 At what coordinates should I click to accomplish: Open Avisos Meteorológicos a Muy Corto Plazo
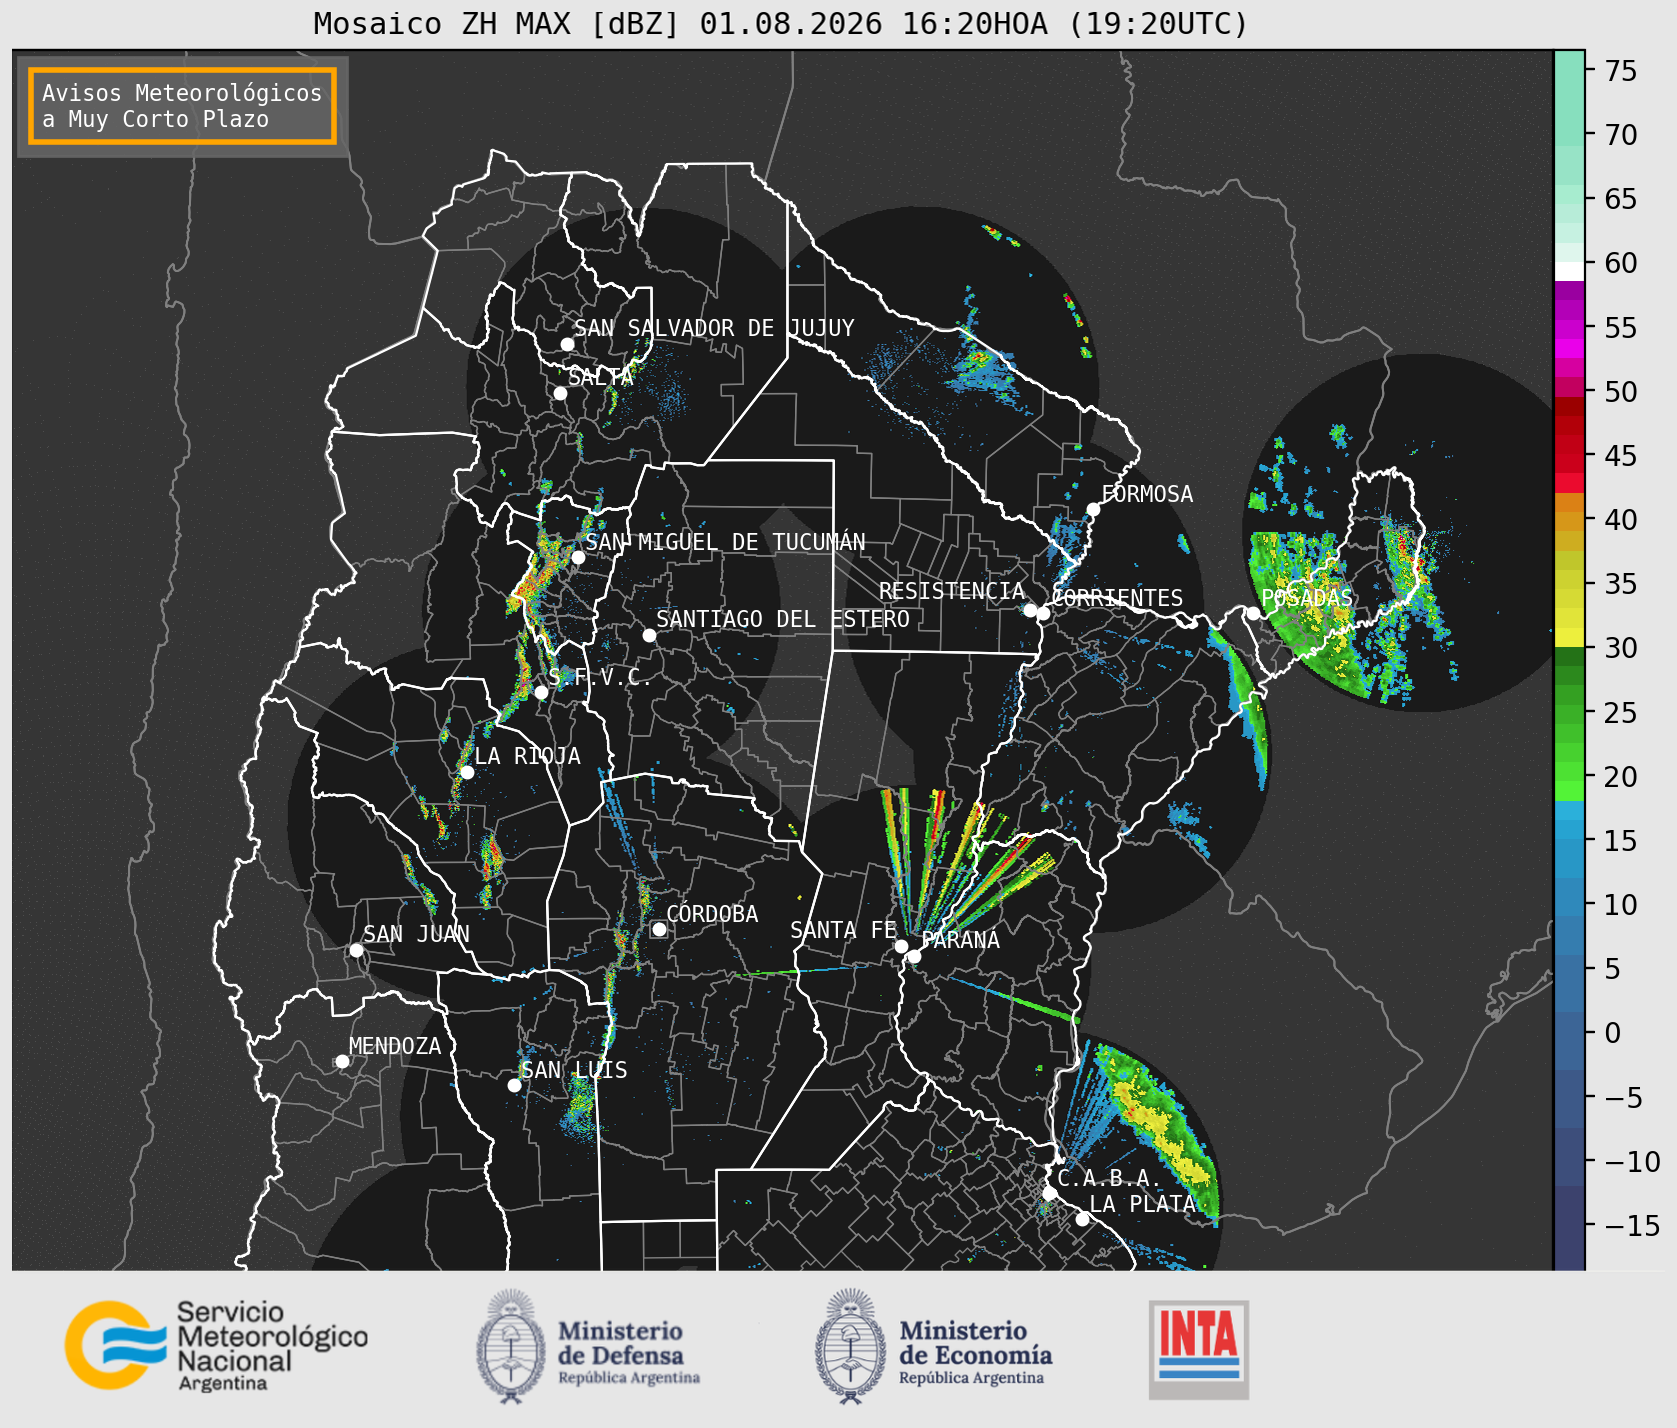[182, 106]
